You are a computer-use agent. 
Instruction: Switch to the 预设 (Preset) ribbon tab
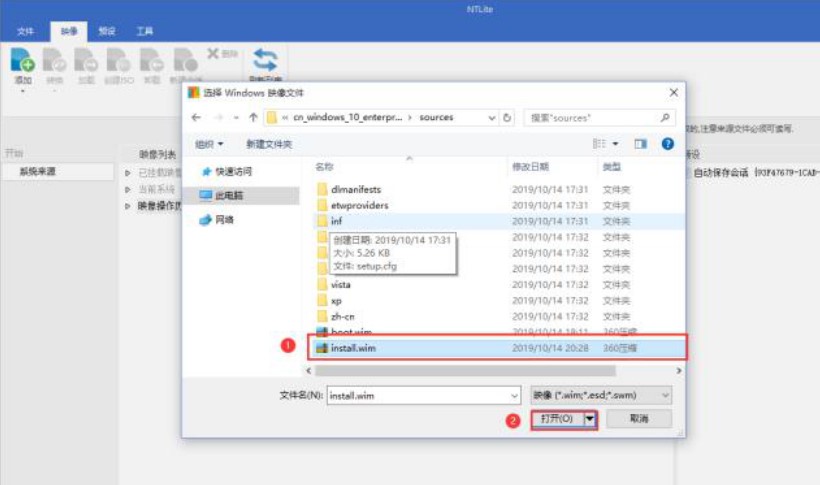coord(107,31)
